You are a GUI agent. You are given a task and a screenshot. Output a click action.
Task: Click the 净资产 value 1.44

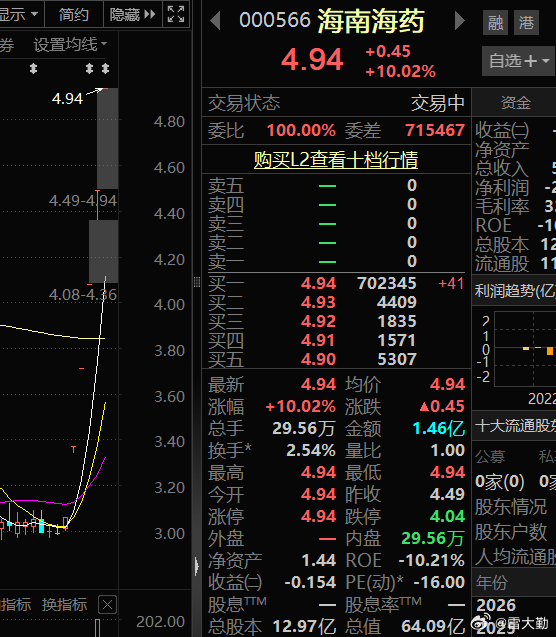tap(318, 560)
